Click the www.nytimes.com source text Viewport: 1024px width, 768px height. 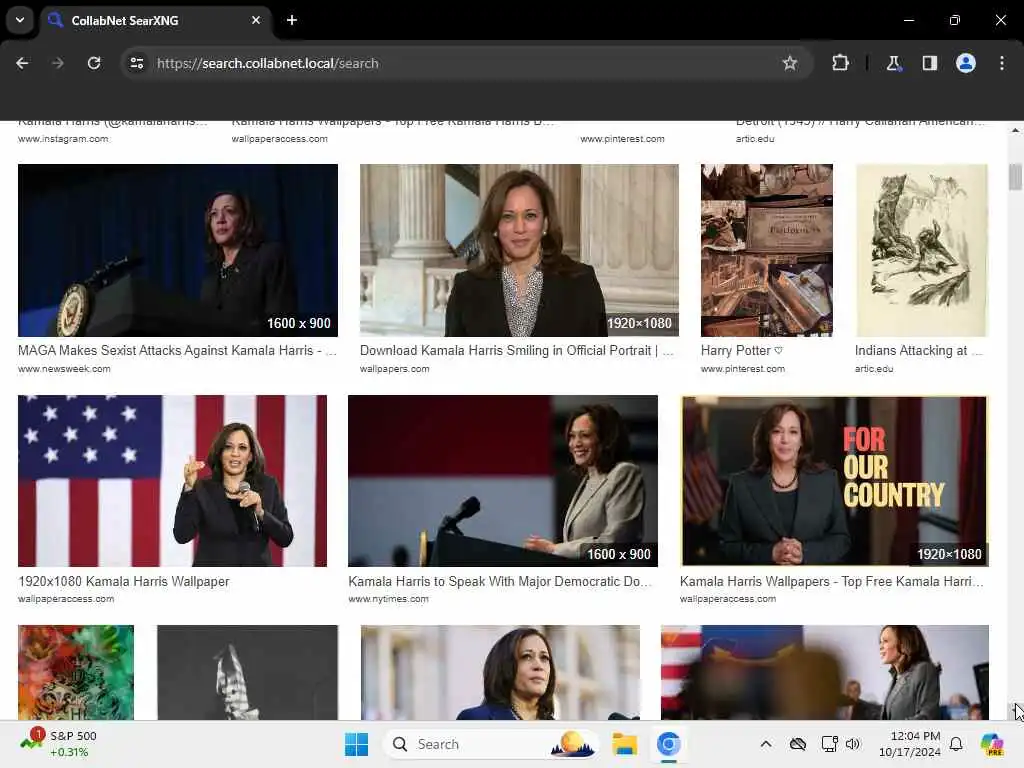click(x=389, y=599)
